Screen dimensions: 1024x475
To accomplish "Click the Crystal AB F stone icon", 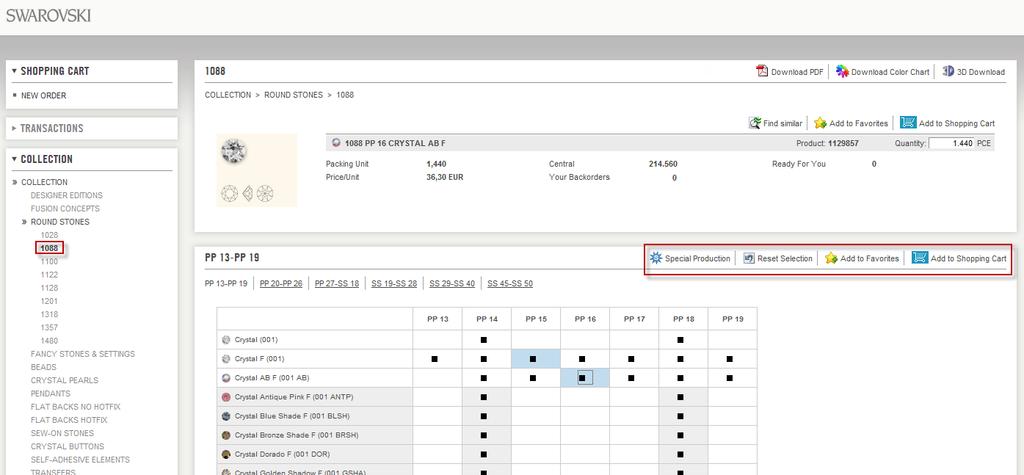I will click(226, 378).
